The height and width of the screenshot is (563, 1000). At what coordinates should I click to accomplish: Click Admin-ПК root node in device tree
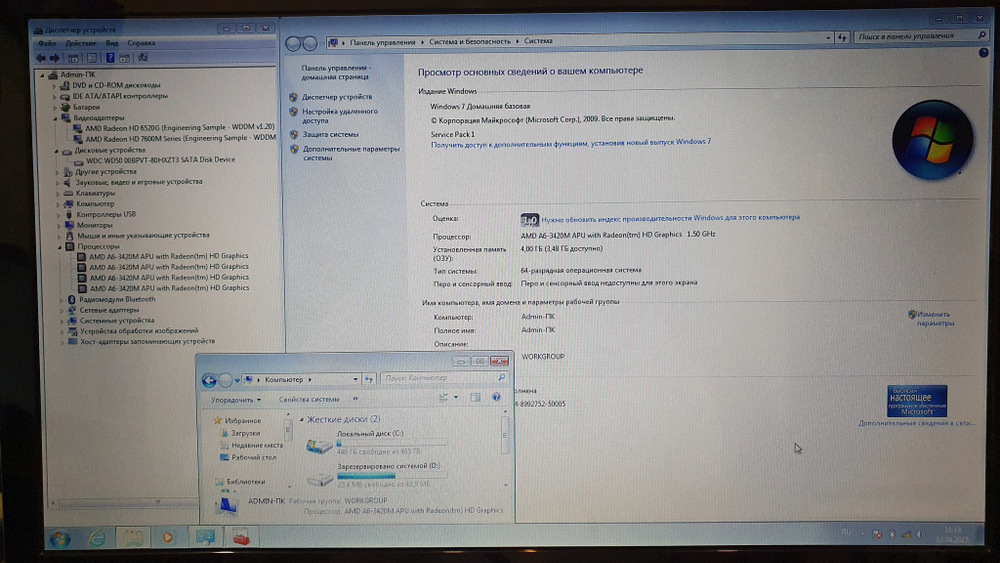coord(77,75)
